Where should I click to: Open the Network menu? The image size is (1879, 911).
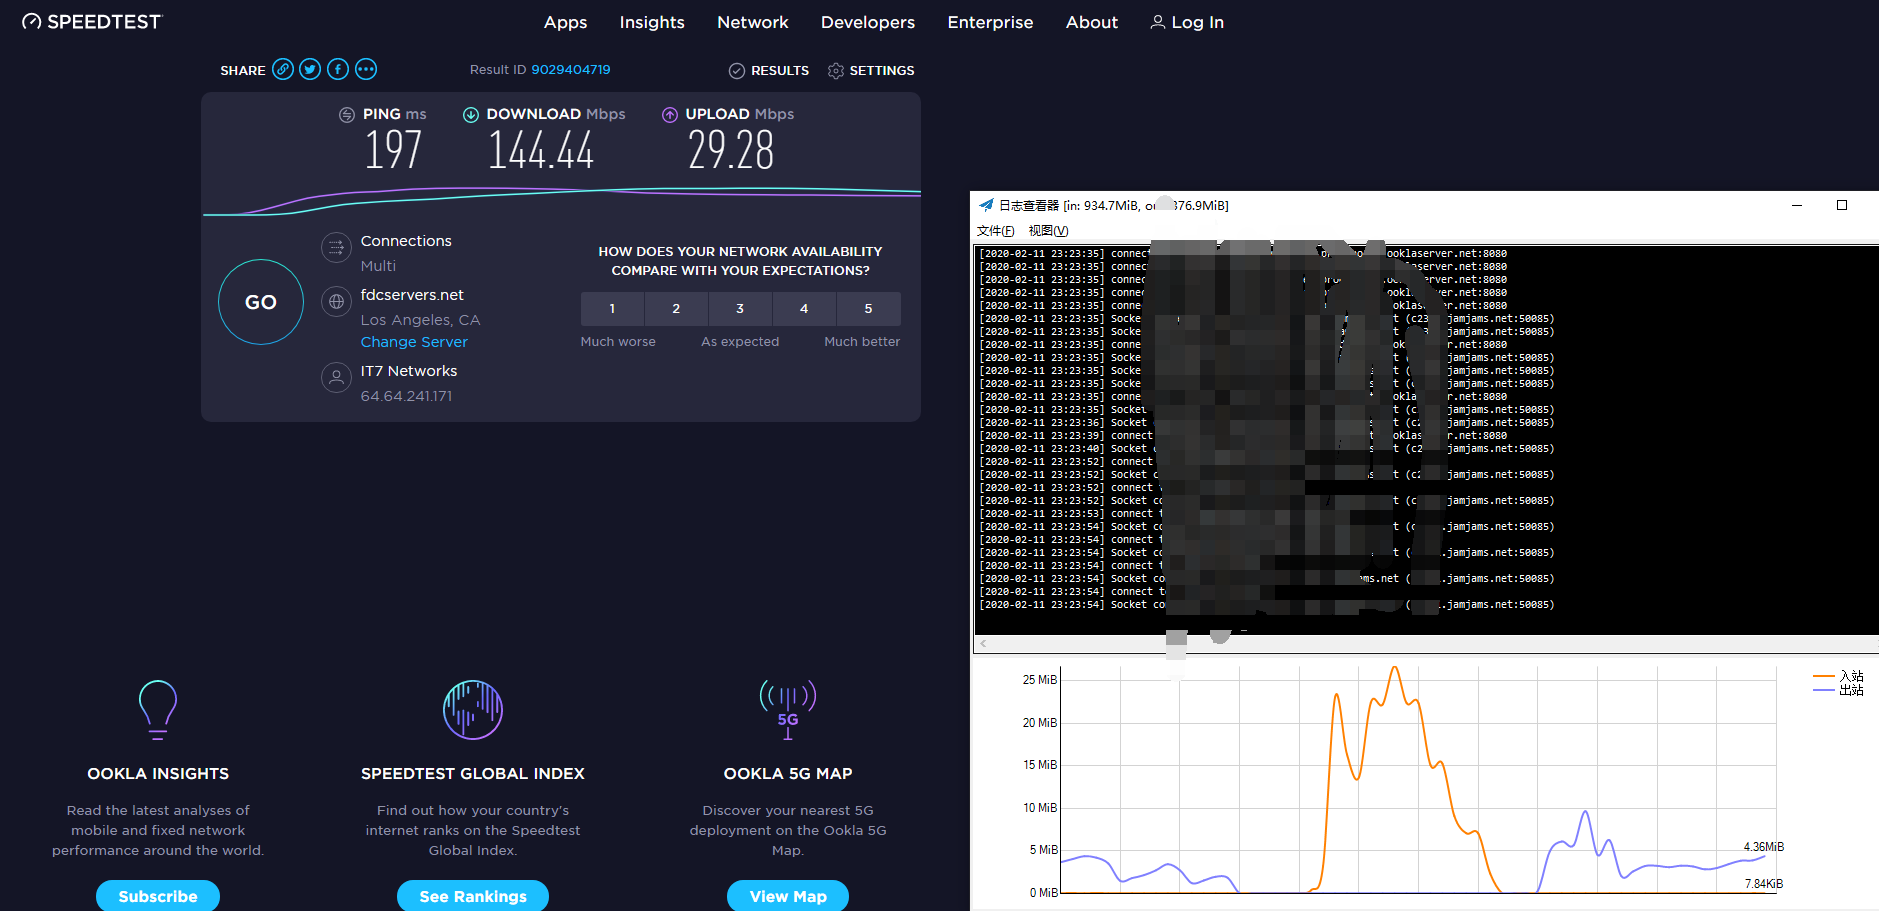[753, 22]
